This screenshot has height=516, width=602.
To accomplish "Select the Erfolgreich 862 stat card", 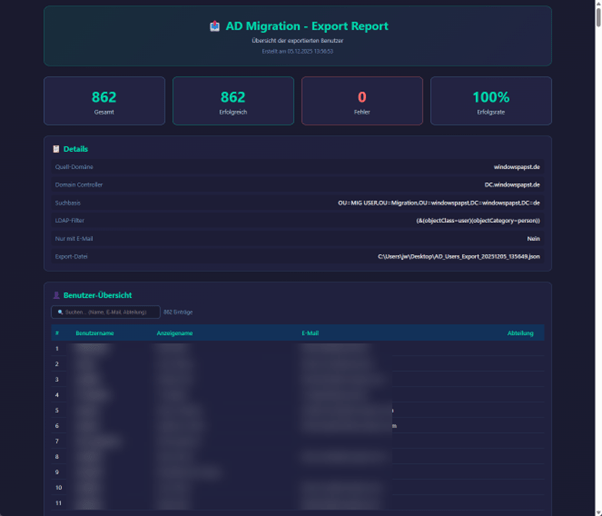I will point(233,101).
